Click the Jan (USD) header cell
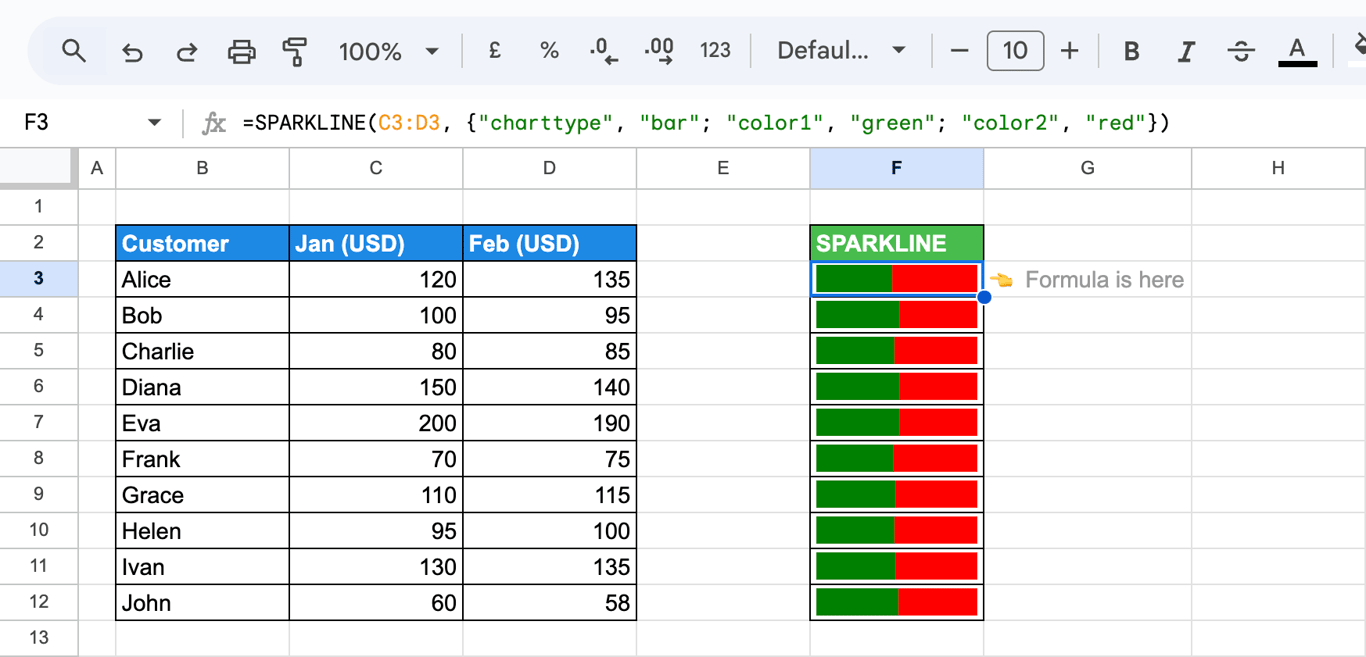Screen dimensions: 1366x657 (x=376, y=243)
